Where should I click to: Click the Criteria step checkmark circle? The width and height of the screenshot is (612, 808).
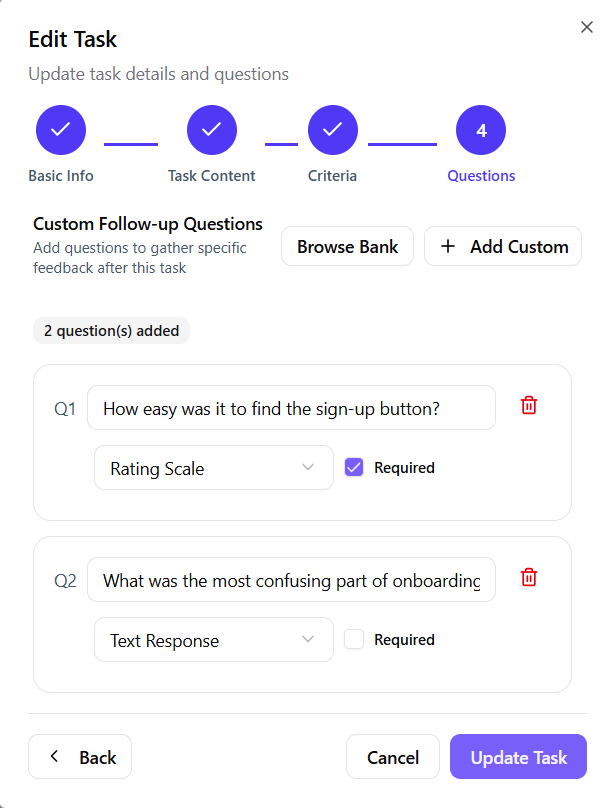pyautogui.click(x=333, y=130)
